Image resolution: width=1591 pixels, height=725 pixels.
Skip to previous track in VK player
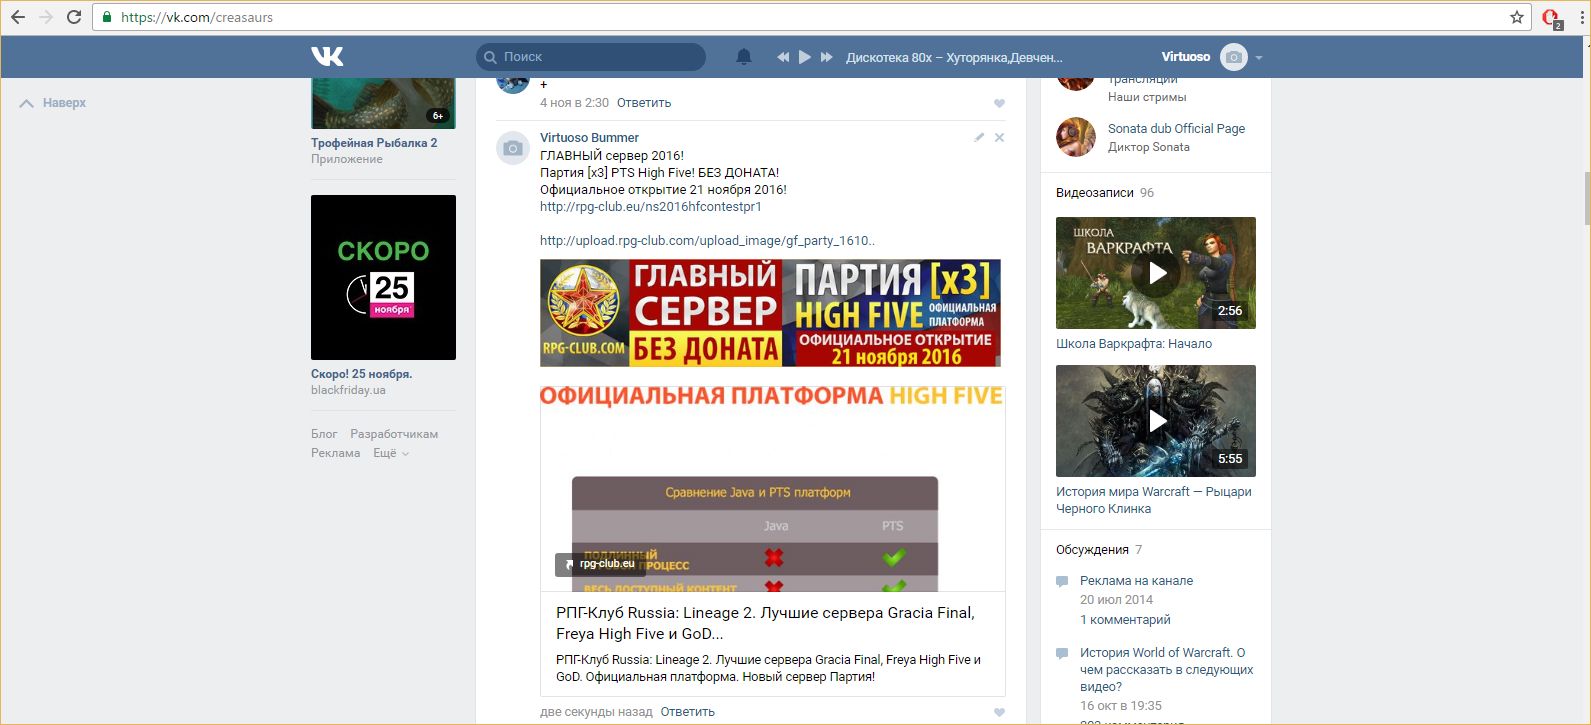783,57
